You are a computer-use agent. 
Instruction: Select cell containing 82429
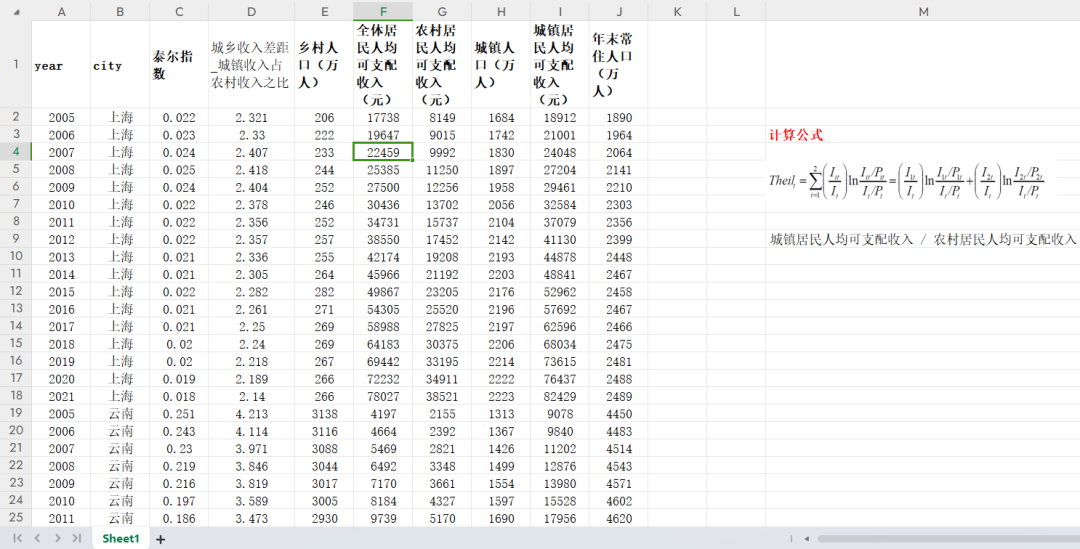560,395
